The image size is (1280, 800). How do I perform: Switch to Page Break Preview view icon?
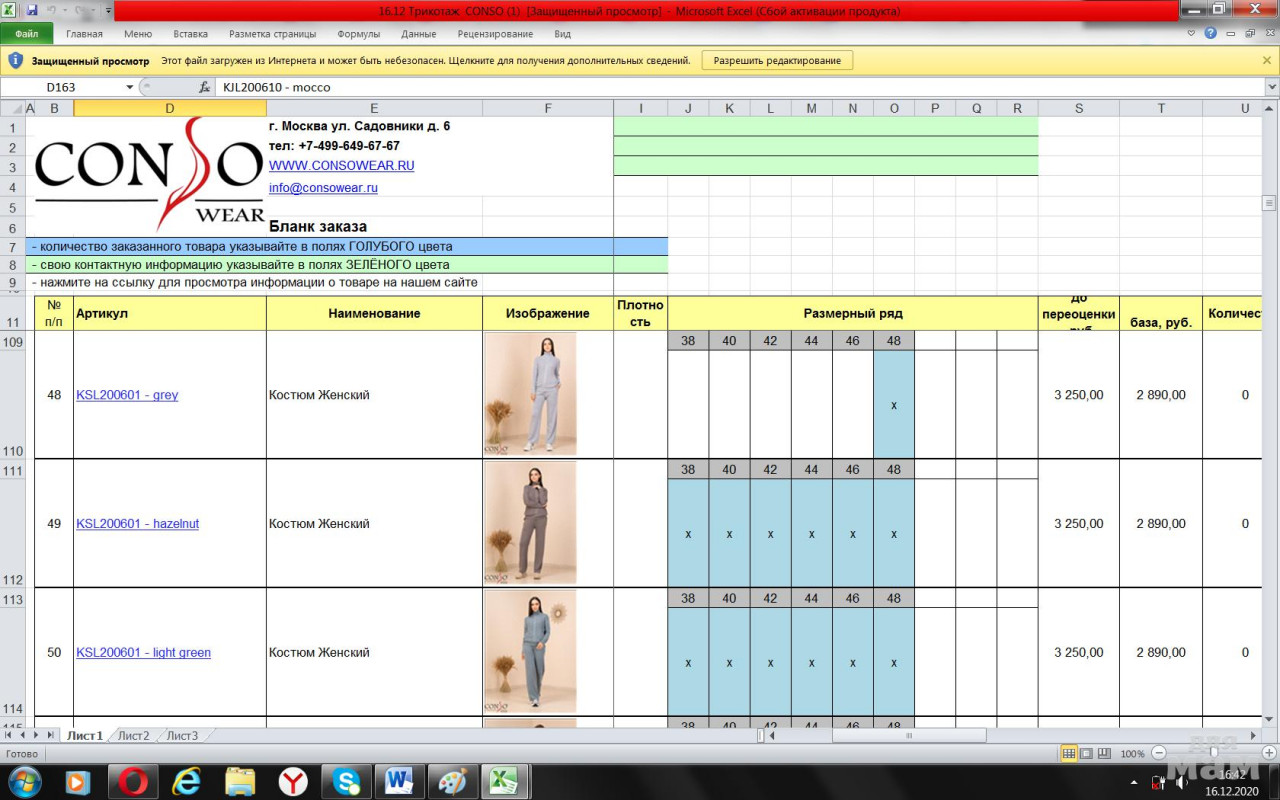tap(1104, 753)
